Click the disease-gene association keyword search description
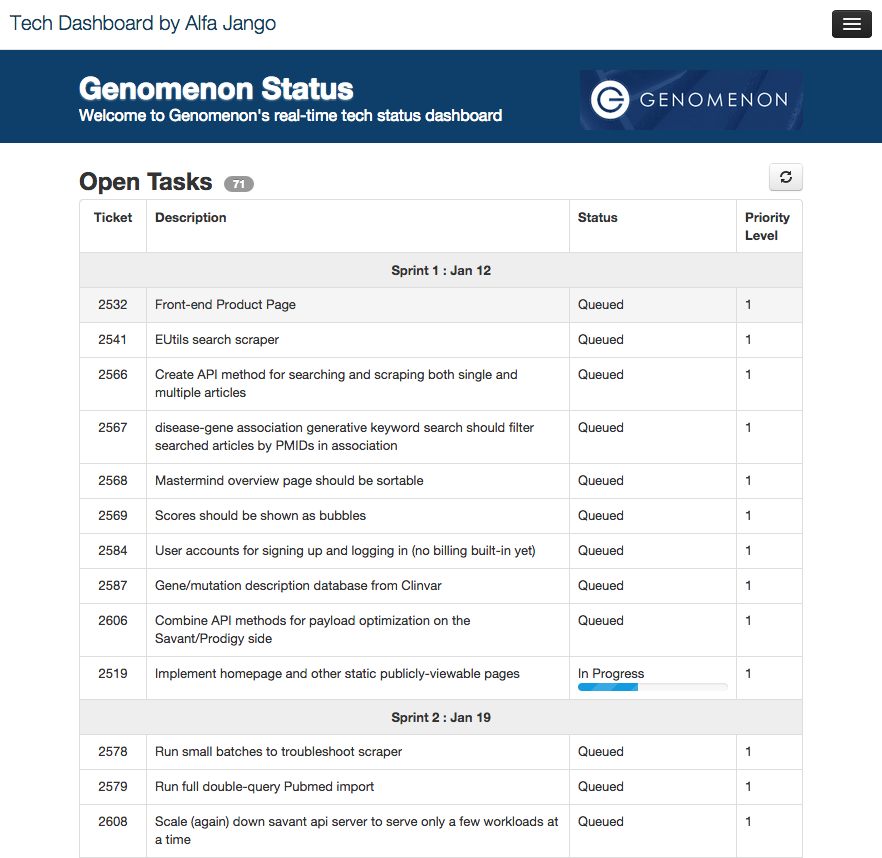 point(344,437)
